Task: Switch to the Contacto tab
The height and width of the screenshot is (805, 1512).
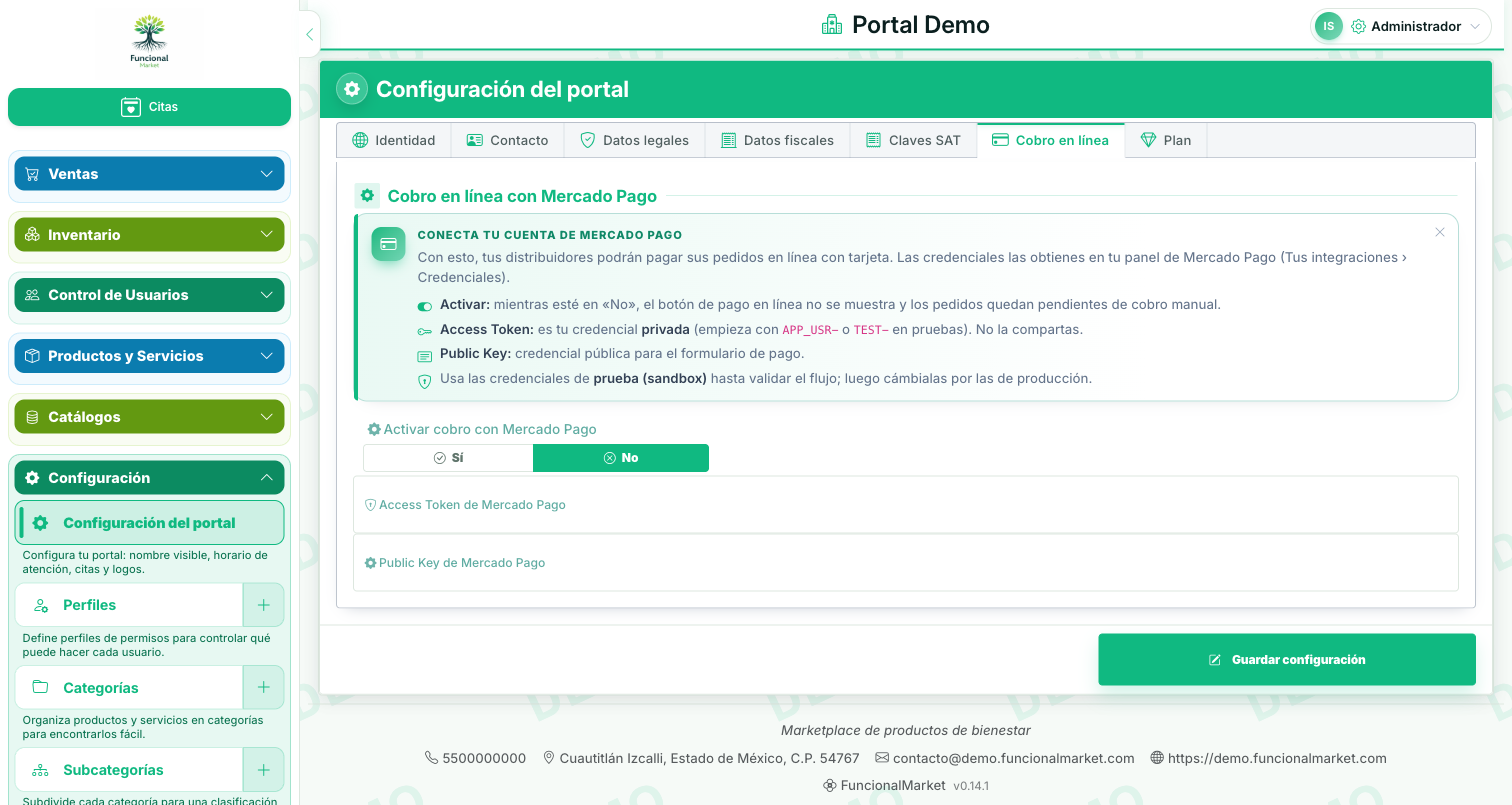Action: pos(508,140)
